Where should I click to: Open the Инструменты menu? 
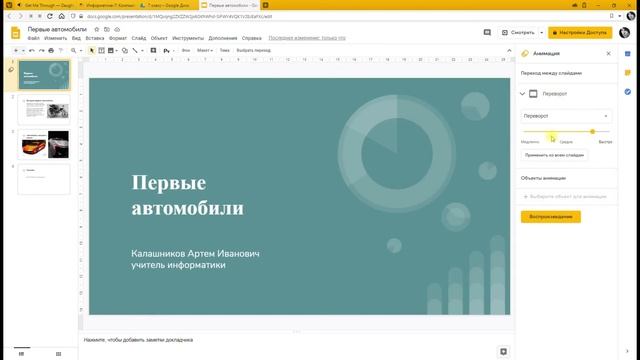[188, 38]
